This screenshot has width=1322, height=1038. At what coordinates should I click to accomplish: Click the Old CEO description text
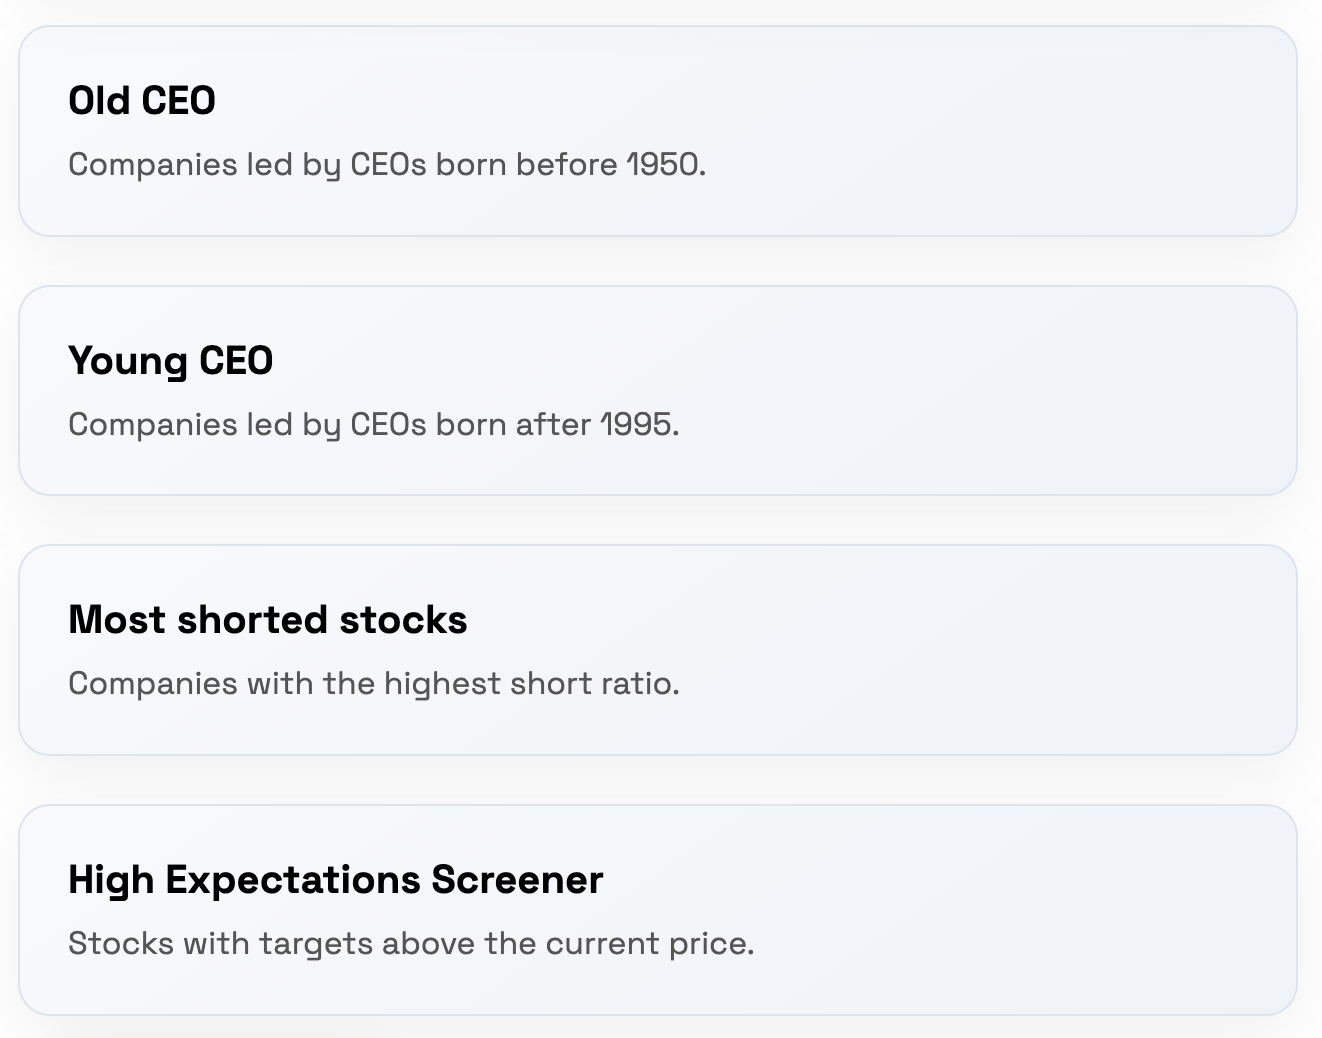tap(388, 164)
